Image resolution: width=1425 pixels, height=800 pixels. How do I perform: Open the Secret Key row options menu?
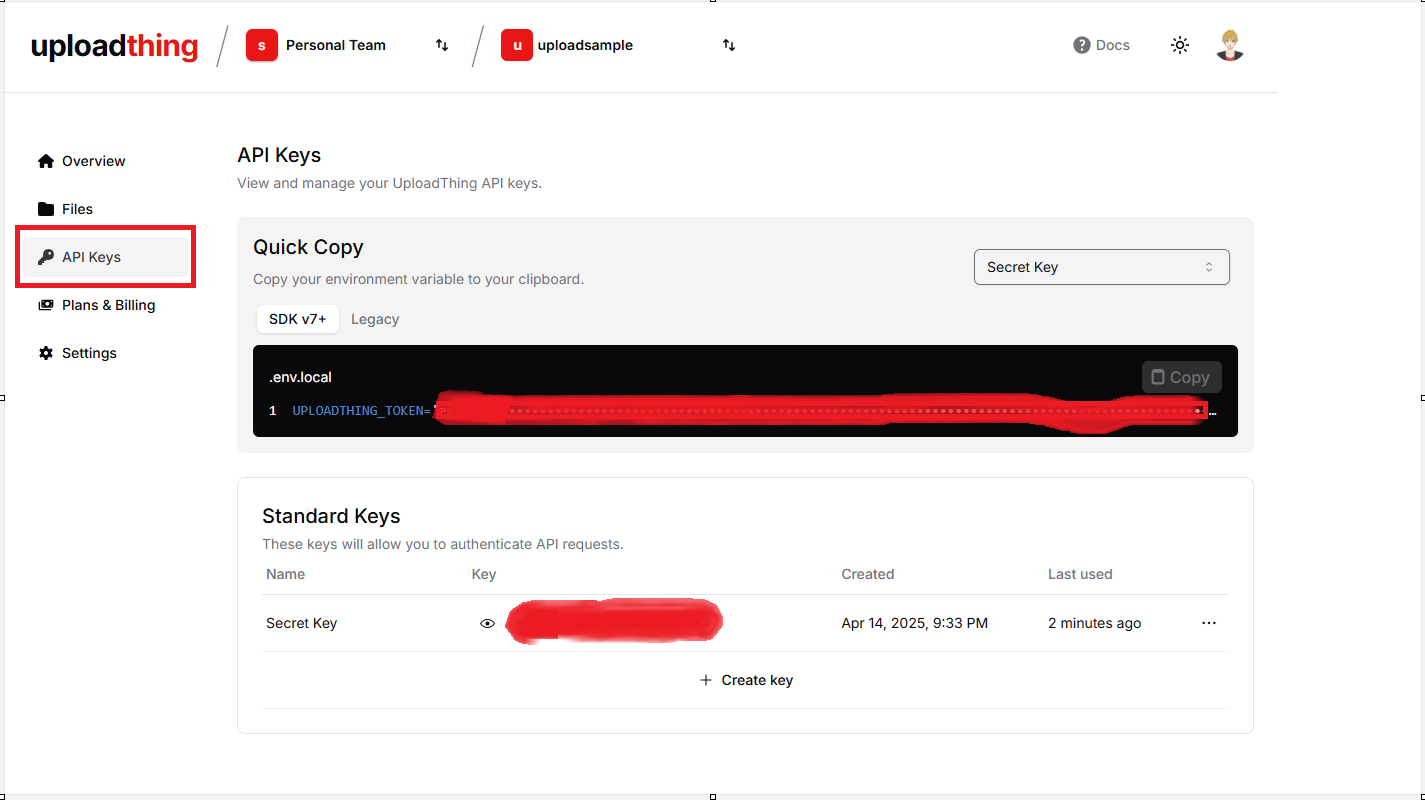point(1209,623)
